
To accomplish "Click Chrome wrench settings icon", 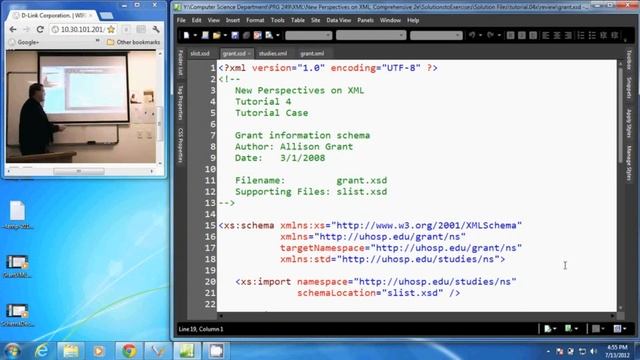I will [156, 29].
